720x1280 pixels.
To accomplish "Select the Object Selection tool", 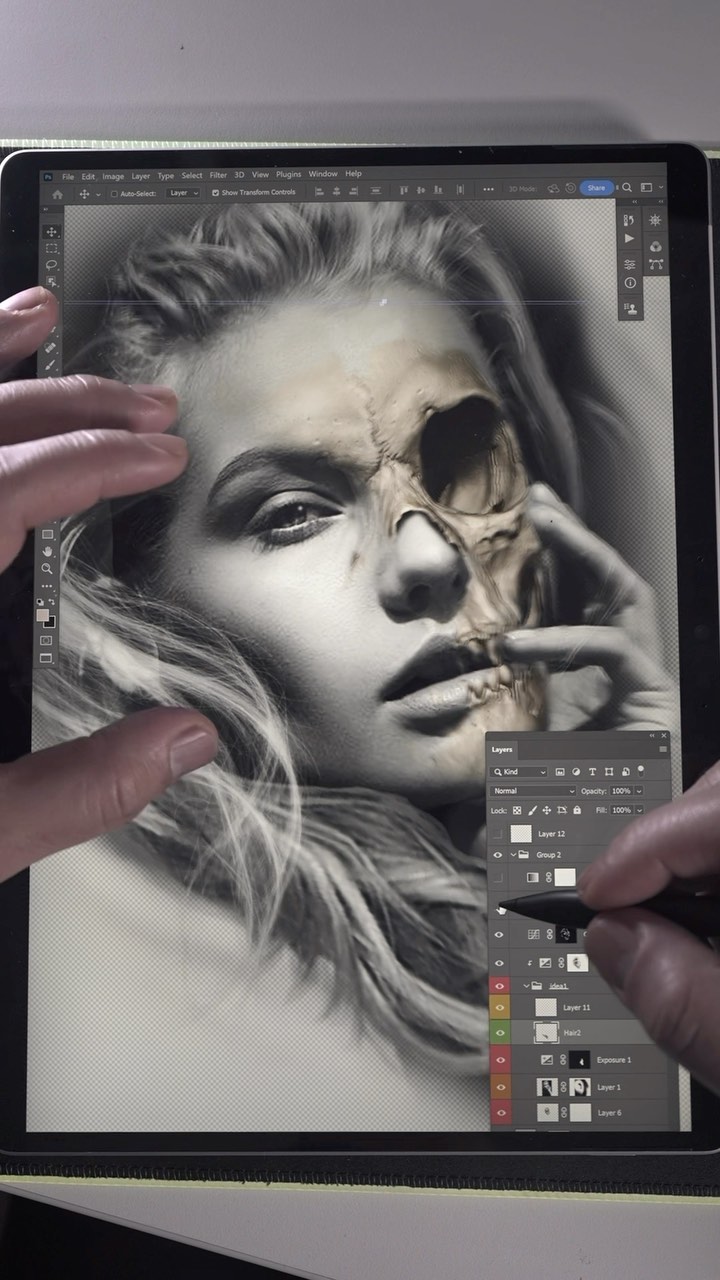I will coord(51,281).
